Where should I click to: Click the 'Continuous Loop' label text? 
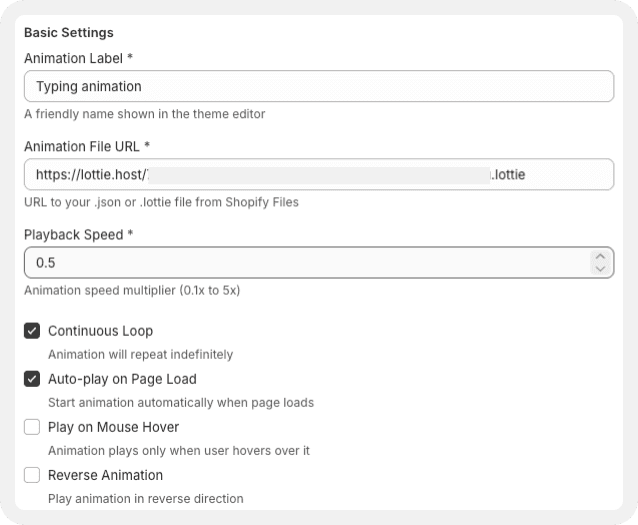tap(100, 331)
